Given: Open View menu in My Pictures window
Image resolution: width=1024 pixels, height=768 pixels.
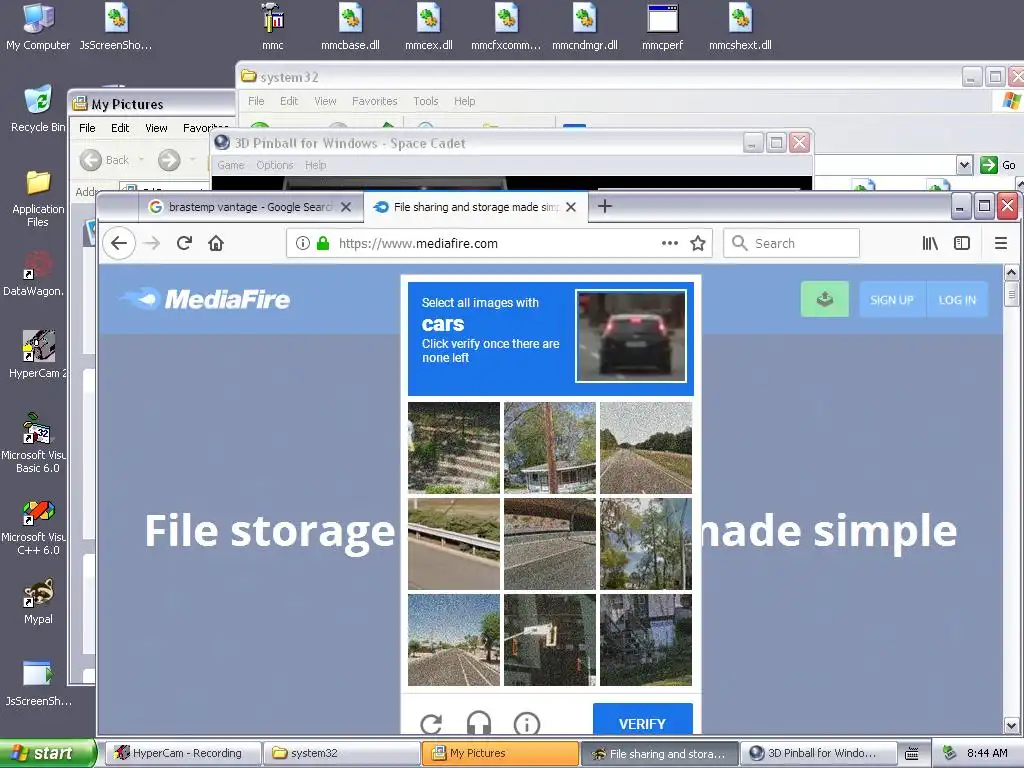Looking at the screenshot, I should 156,128.
